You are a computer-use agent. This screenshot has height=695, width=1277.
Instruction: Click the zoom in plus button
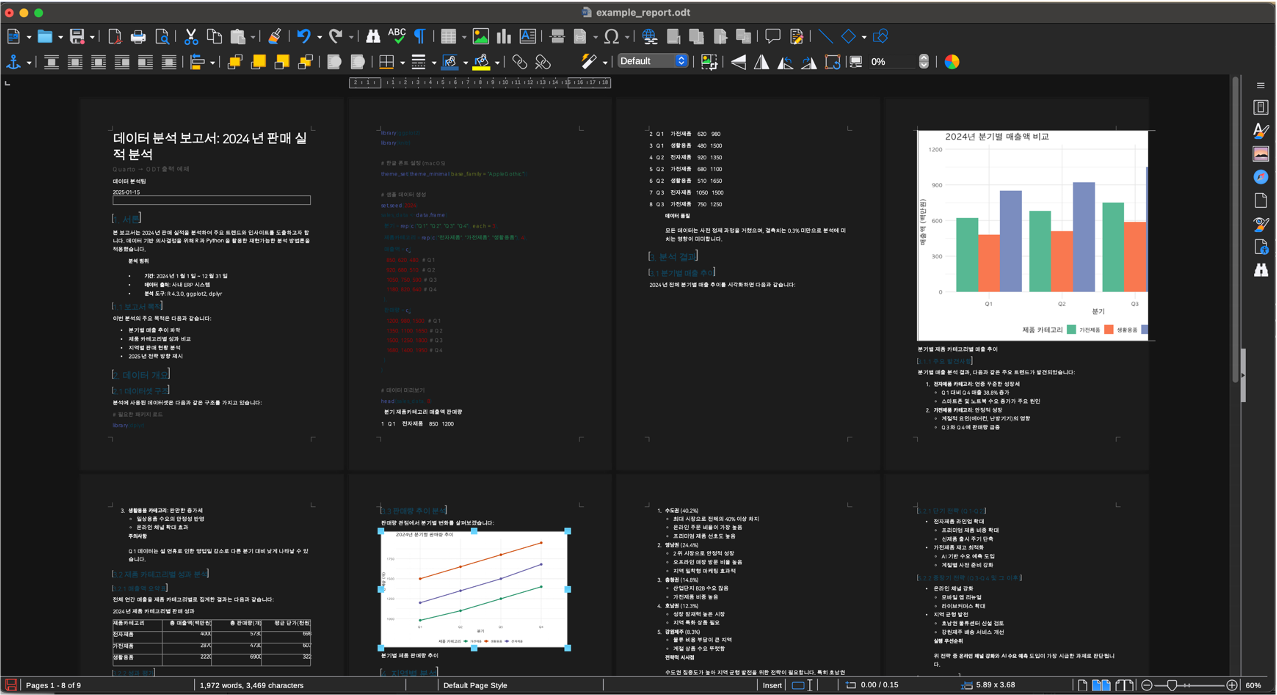1231,685
